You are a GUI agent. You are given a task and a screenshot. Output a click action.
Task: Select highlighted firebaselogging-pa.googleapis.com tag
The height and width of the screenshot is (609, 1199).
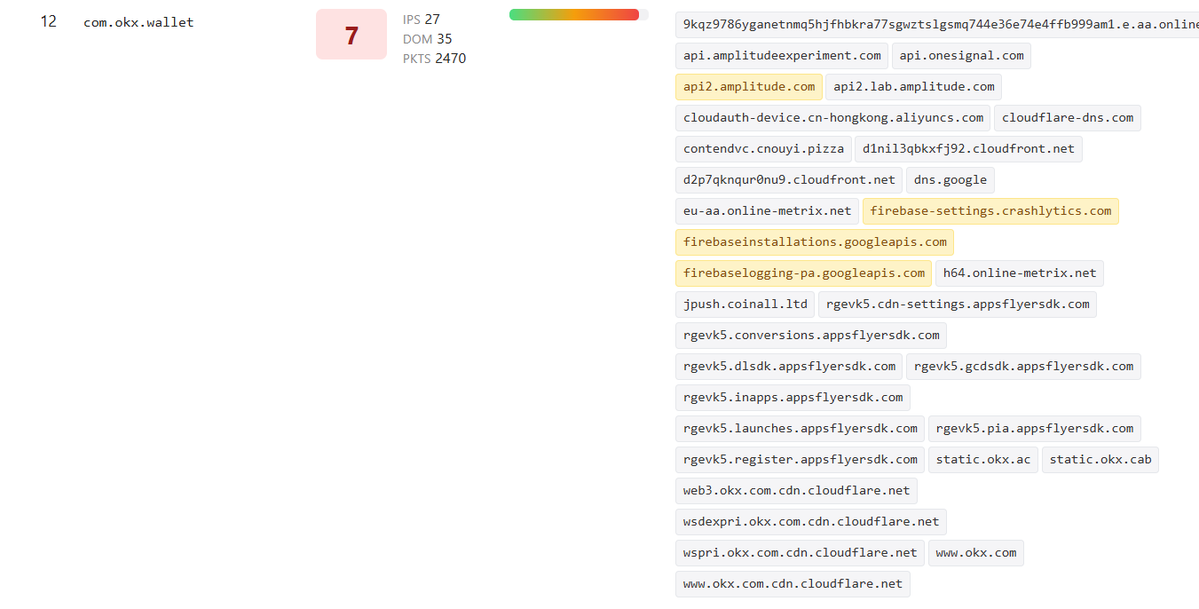[x=804, y=273]
